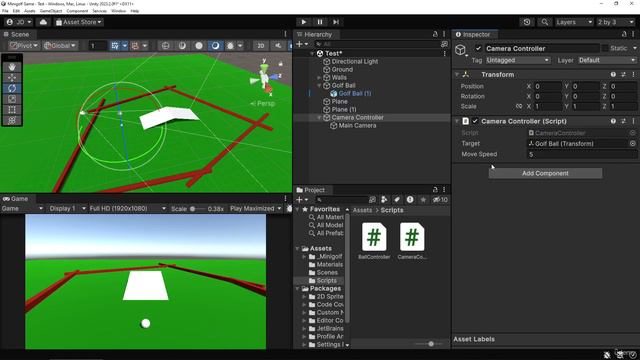Open the search in Hierarchy scene picker icon
The height and width of the screenshot is (360, 640).
[x=444, y=44]
